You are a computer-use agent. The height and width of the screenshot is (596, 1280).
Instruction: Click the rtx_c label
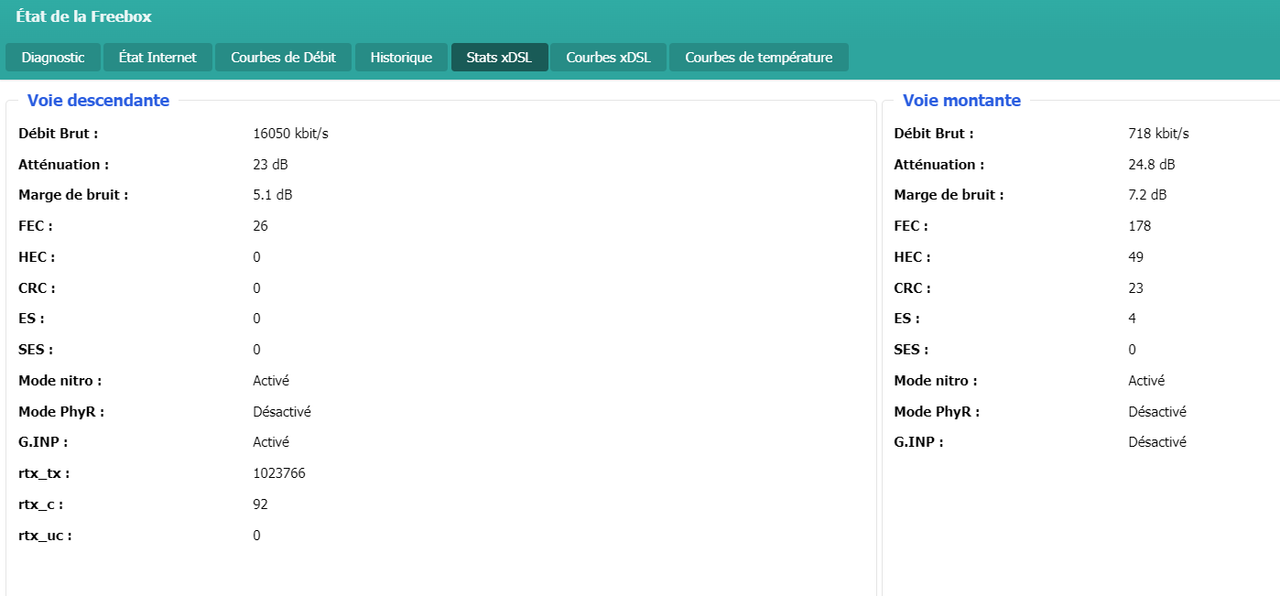(41, 504)
